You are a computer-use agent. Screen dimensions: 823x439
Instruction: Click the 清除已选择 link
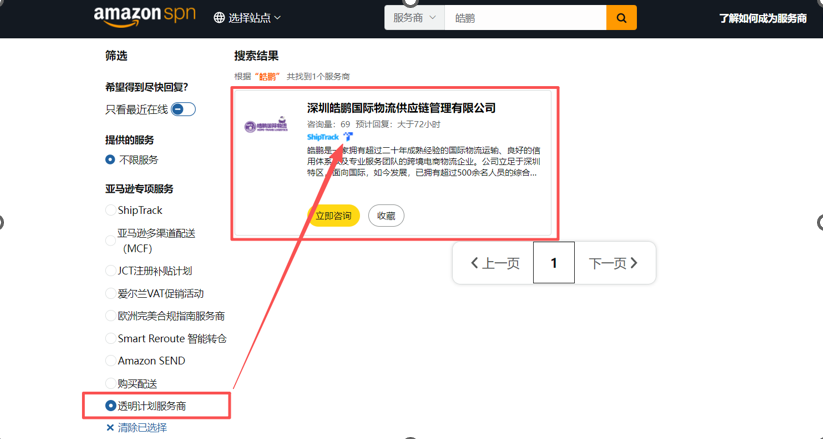(x=142, y=427)
